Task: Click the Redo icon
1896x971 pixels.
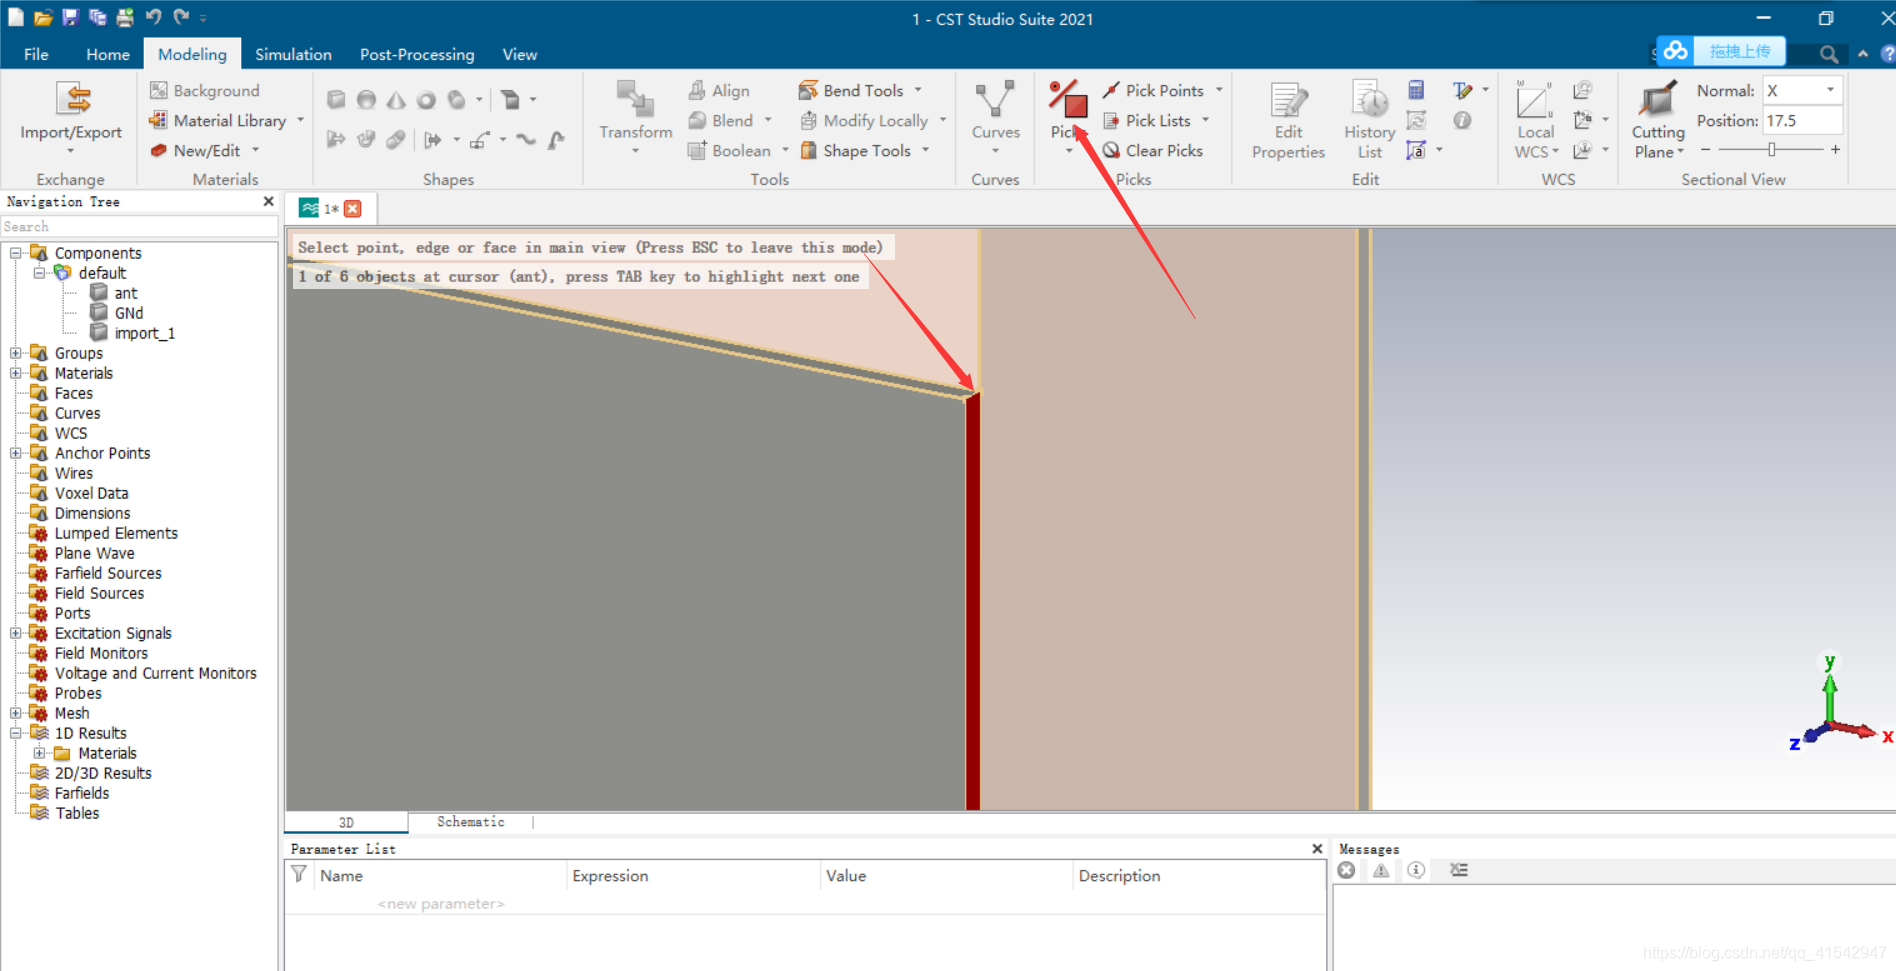Action: pos(181,17)
